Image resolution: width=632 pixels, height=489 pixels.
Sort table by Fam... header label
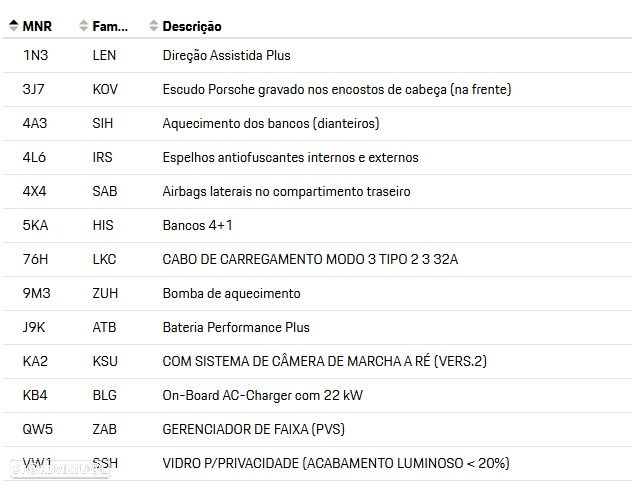(110, 25)
